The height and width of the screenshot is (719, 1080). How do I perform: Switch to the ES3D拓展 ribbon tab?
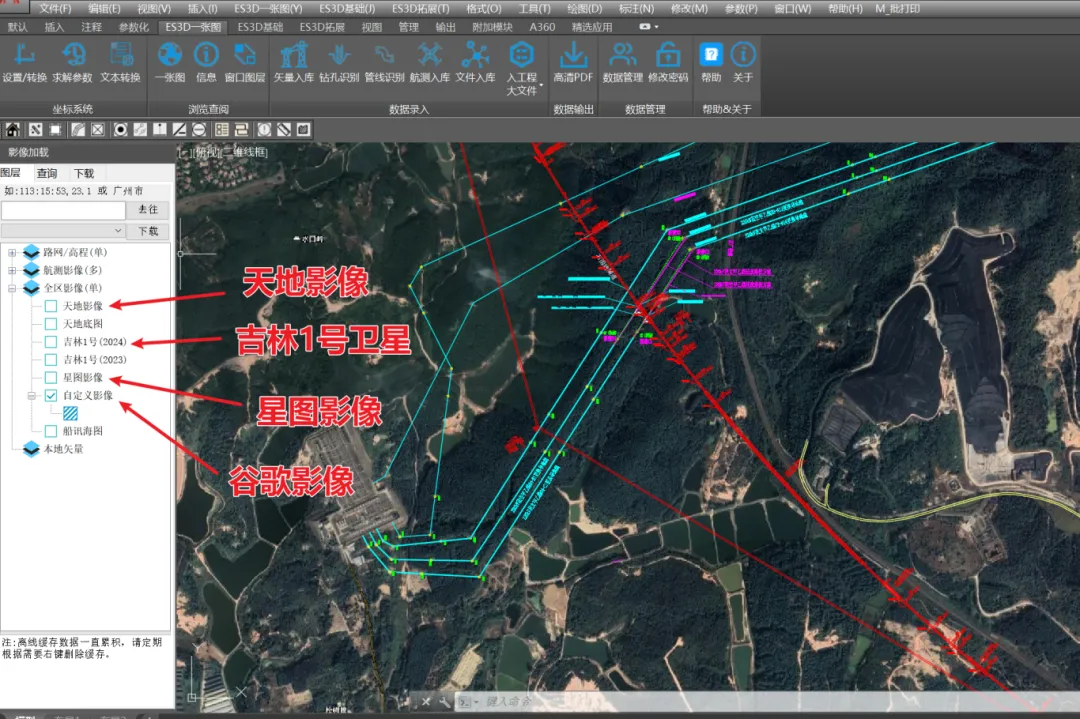[322, 27]
